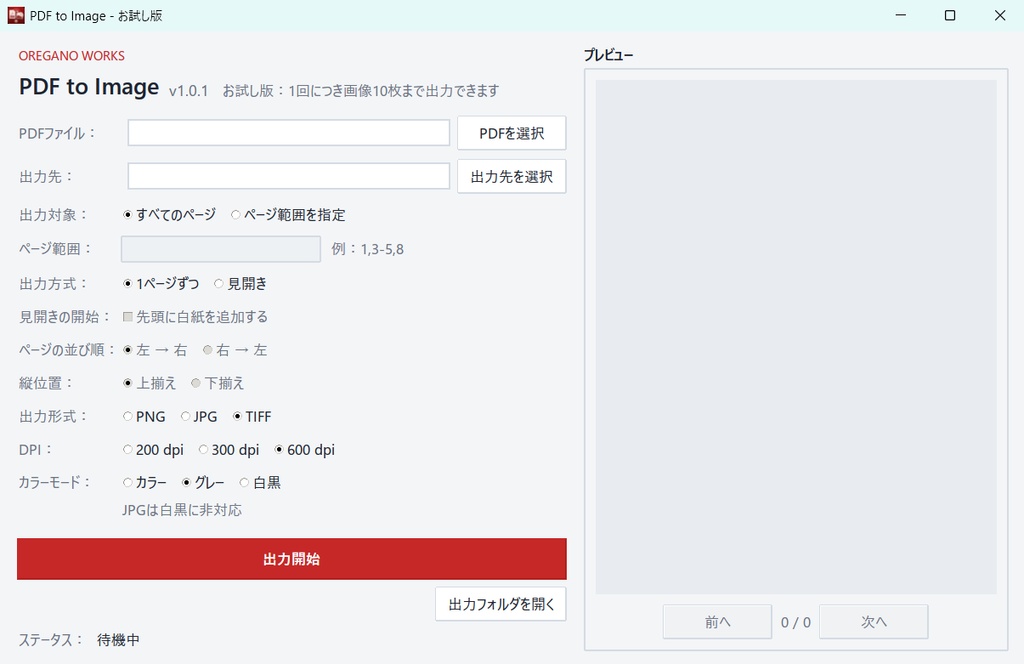Select 左 → 右 page order
1024x664 pixels.
pos(155,350)
